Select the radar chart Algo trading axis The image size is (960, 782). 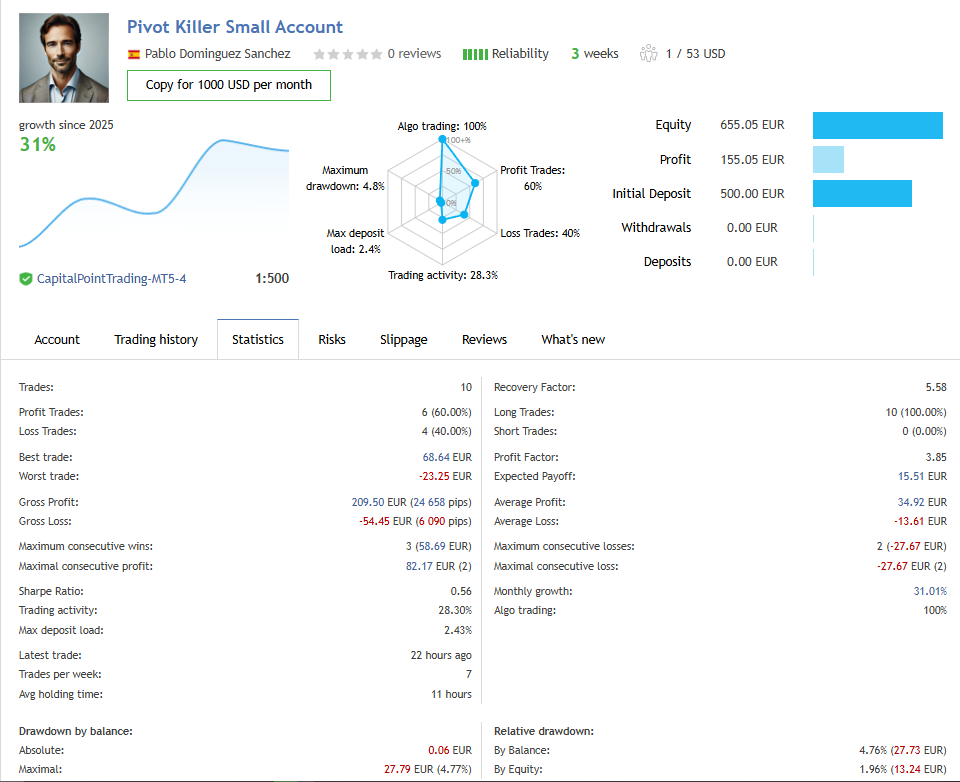click(x=443, y=140)
